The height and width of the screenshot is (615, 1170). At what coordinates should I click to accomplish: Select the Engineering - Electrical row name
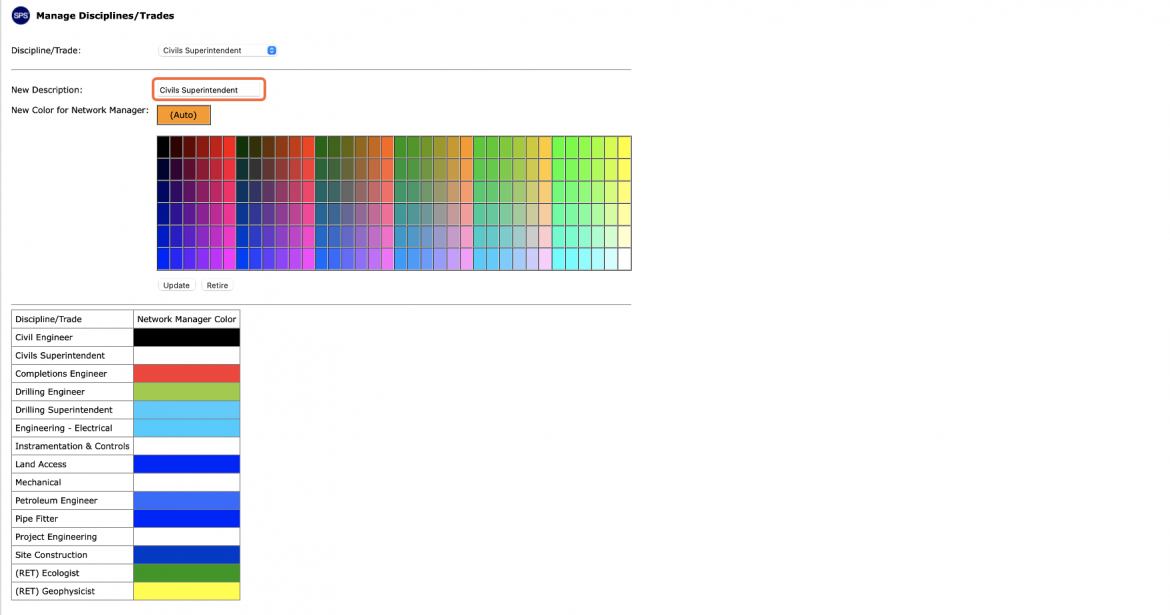point(63,428)
